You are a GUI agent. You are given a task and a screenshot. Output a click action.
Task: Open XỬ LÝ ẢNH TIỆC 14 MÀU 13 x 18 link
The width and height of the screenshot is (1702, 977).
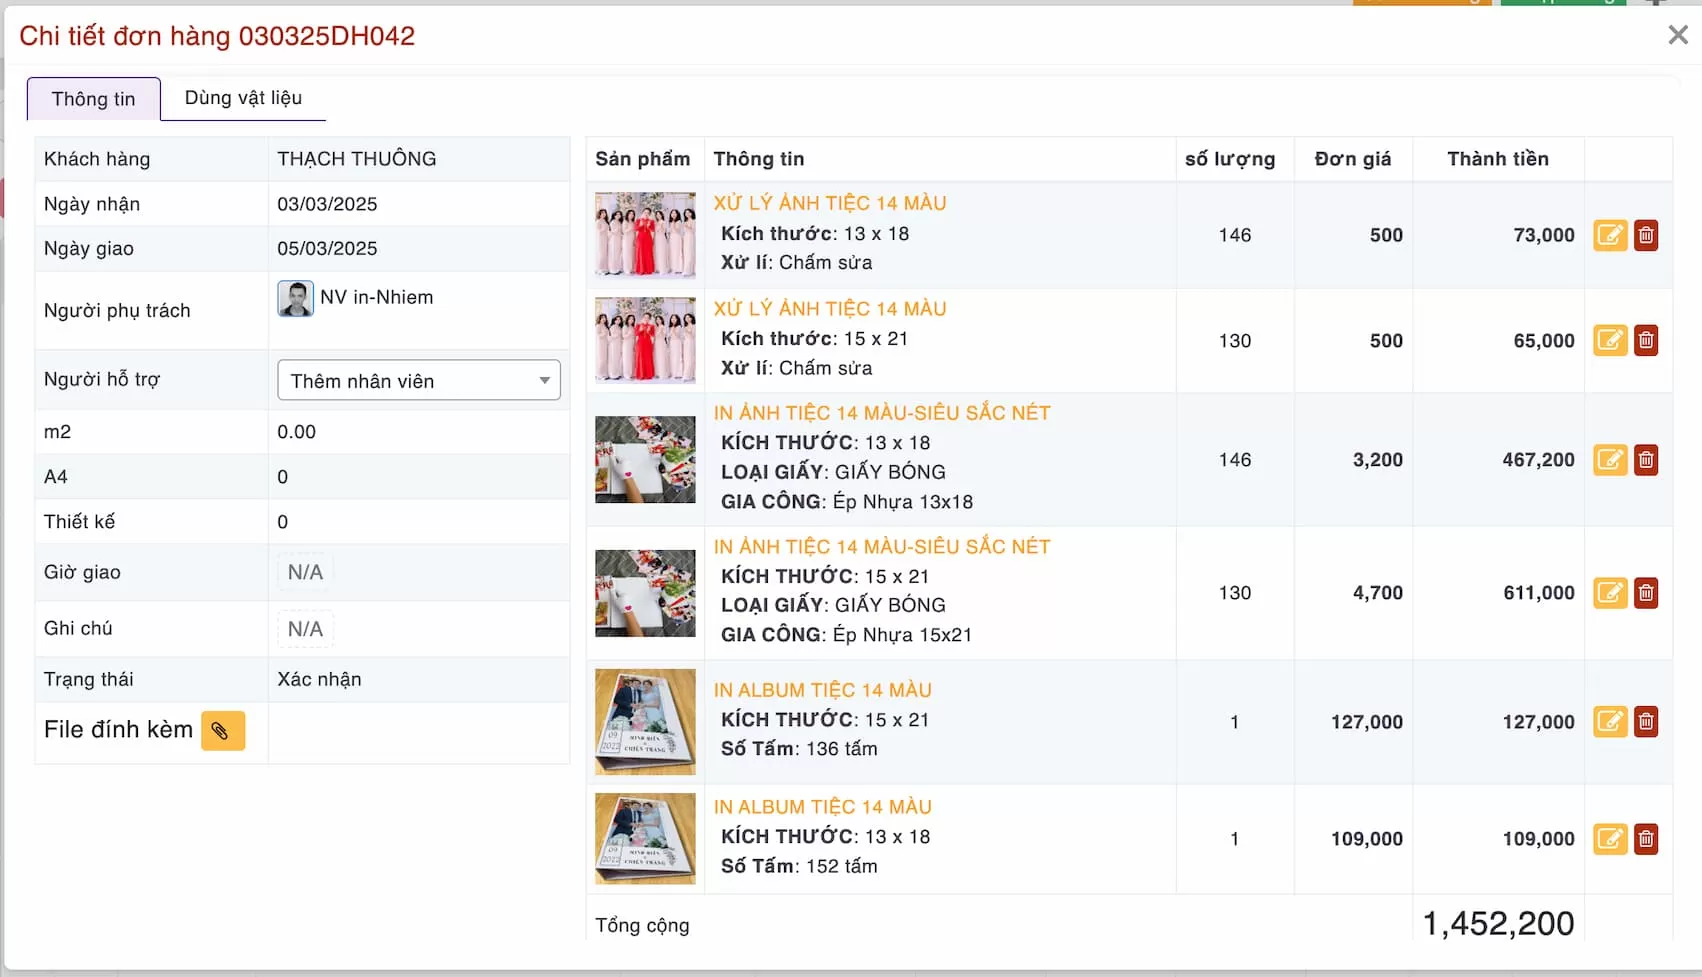(x=829, y=203)
